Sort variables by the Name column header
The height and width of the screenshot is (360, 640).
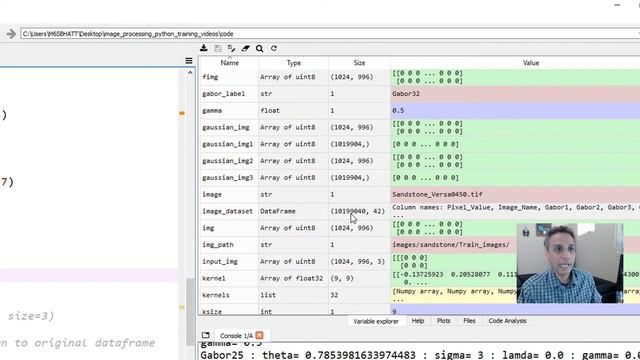(229, 63)
